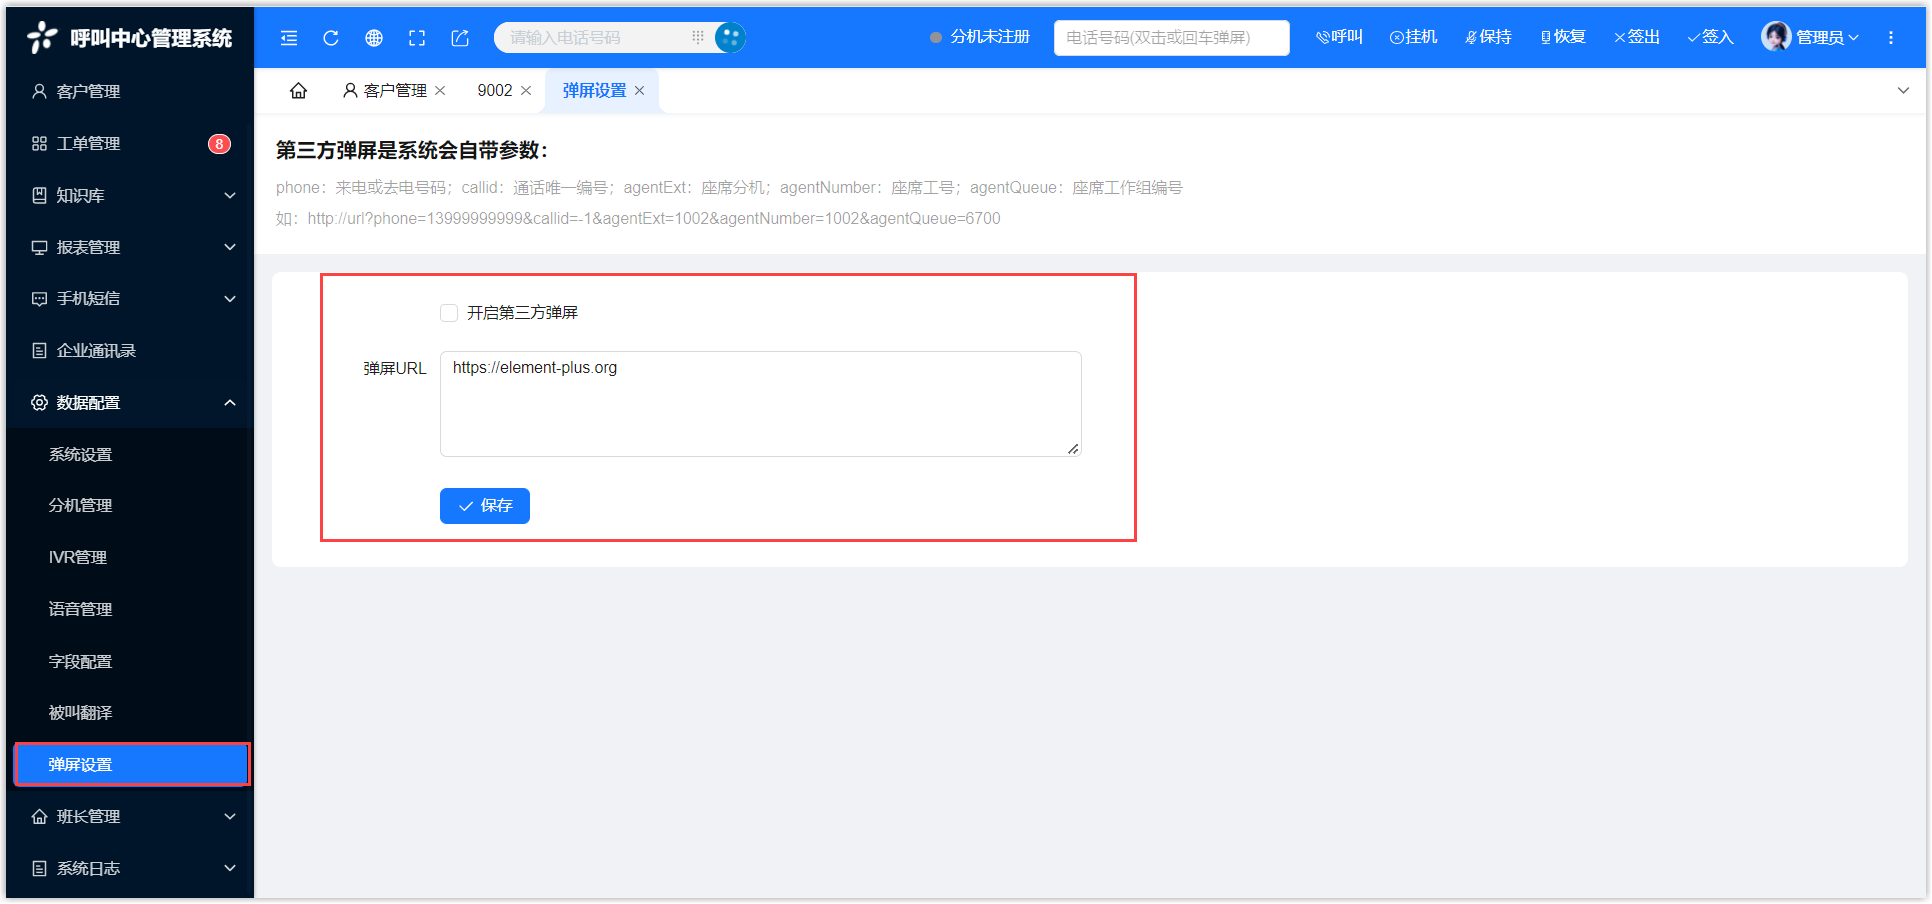The image size is (1932, 904).
Task: Open the tabs dropdown arrow at far right
Action: click(1903, 91)
